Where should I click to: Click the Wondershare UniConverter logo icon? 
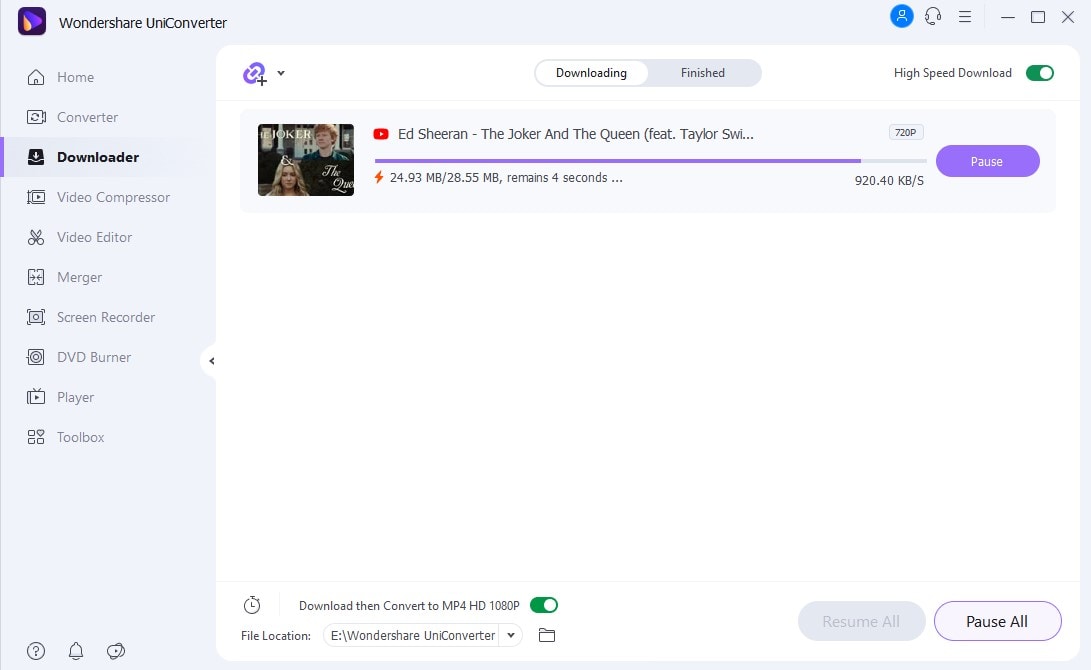[x=32, y=22]
